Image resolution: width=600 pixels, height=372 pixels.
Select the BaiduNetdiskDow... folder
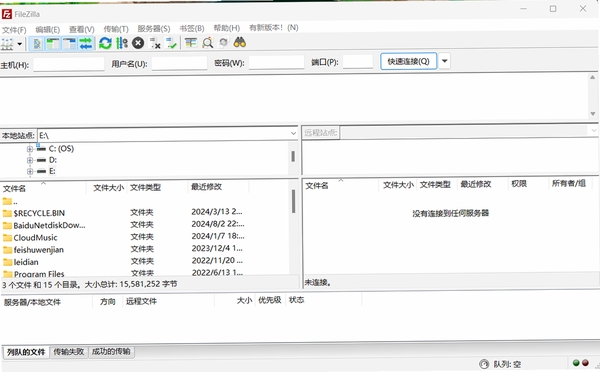49,225
